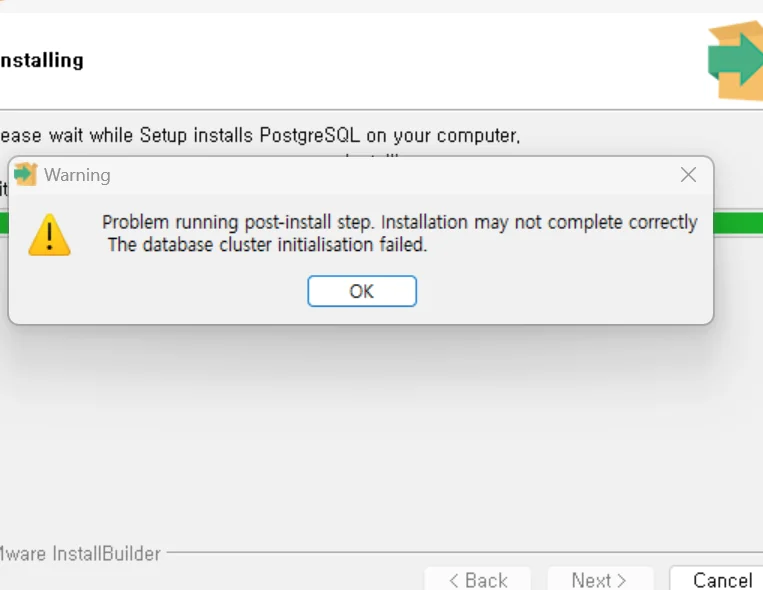Click the disabled Next button
Screen dimensions: 763x590
[600, 579]
